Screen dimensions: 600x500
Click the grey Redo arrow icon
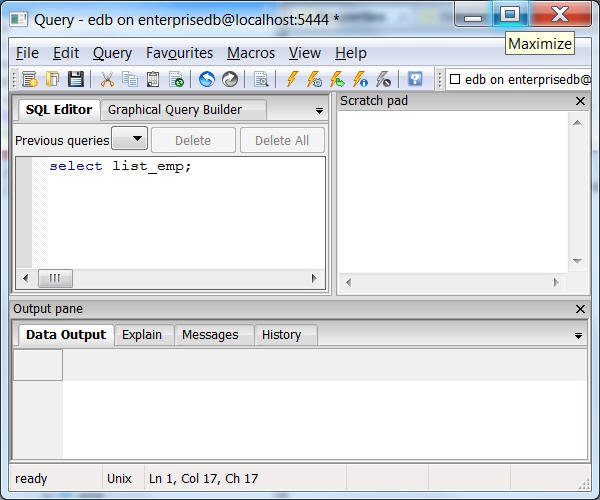[x=230, y=80]
